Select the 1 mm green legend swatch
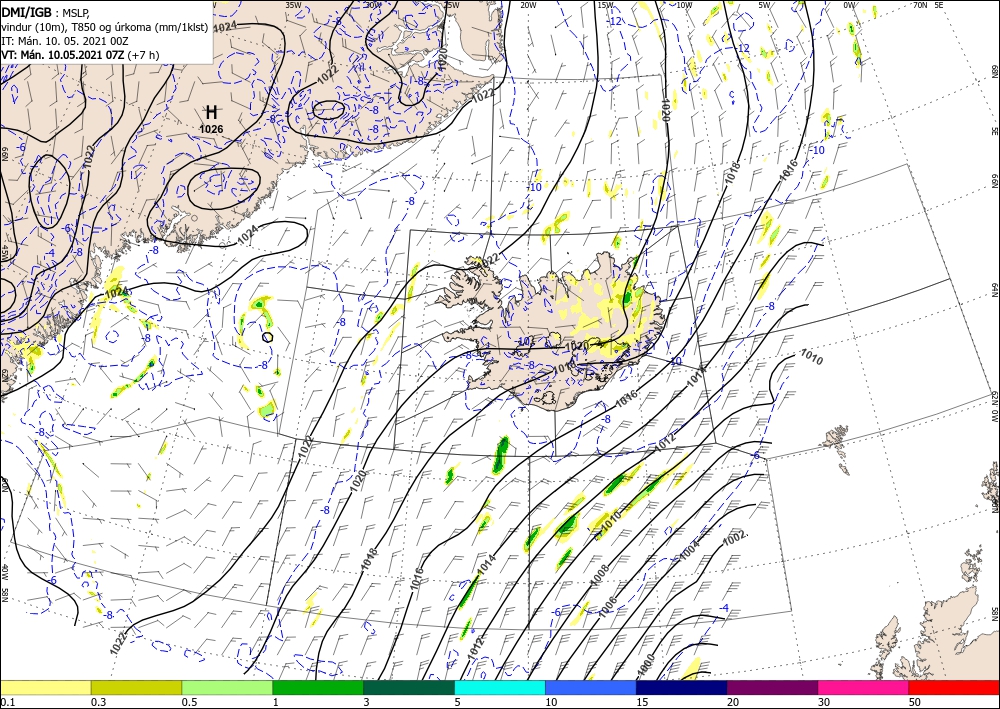The height and width of the screenshot is (709, 1000). click(x=318, y=687)
